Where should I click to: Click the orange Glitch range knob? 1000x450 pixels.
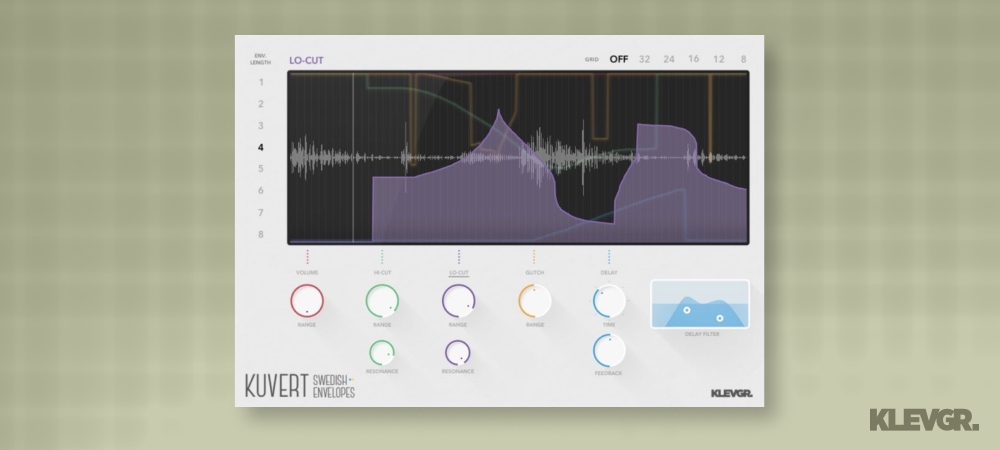coord(534,300)
